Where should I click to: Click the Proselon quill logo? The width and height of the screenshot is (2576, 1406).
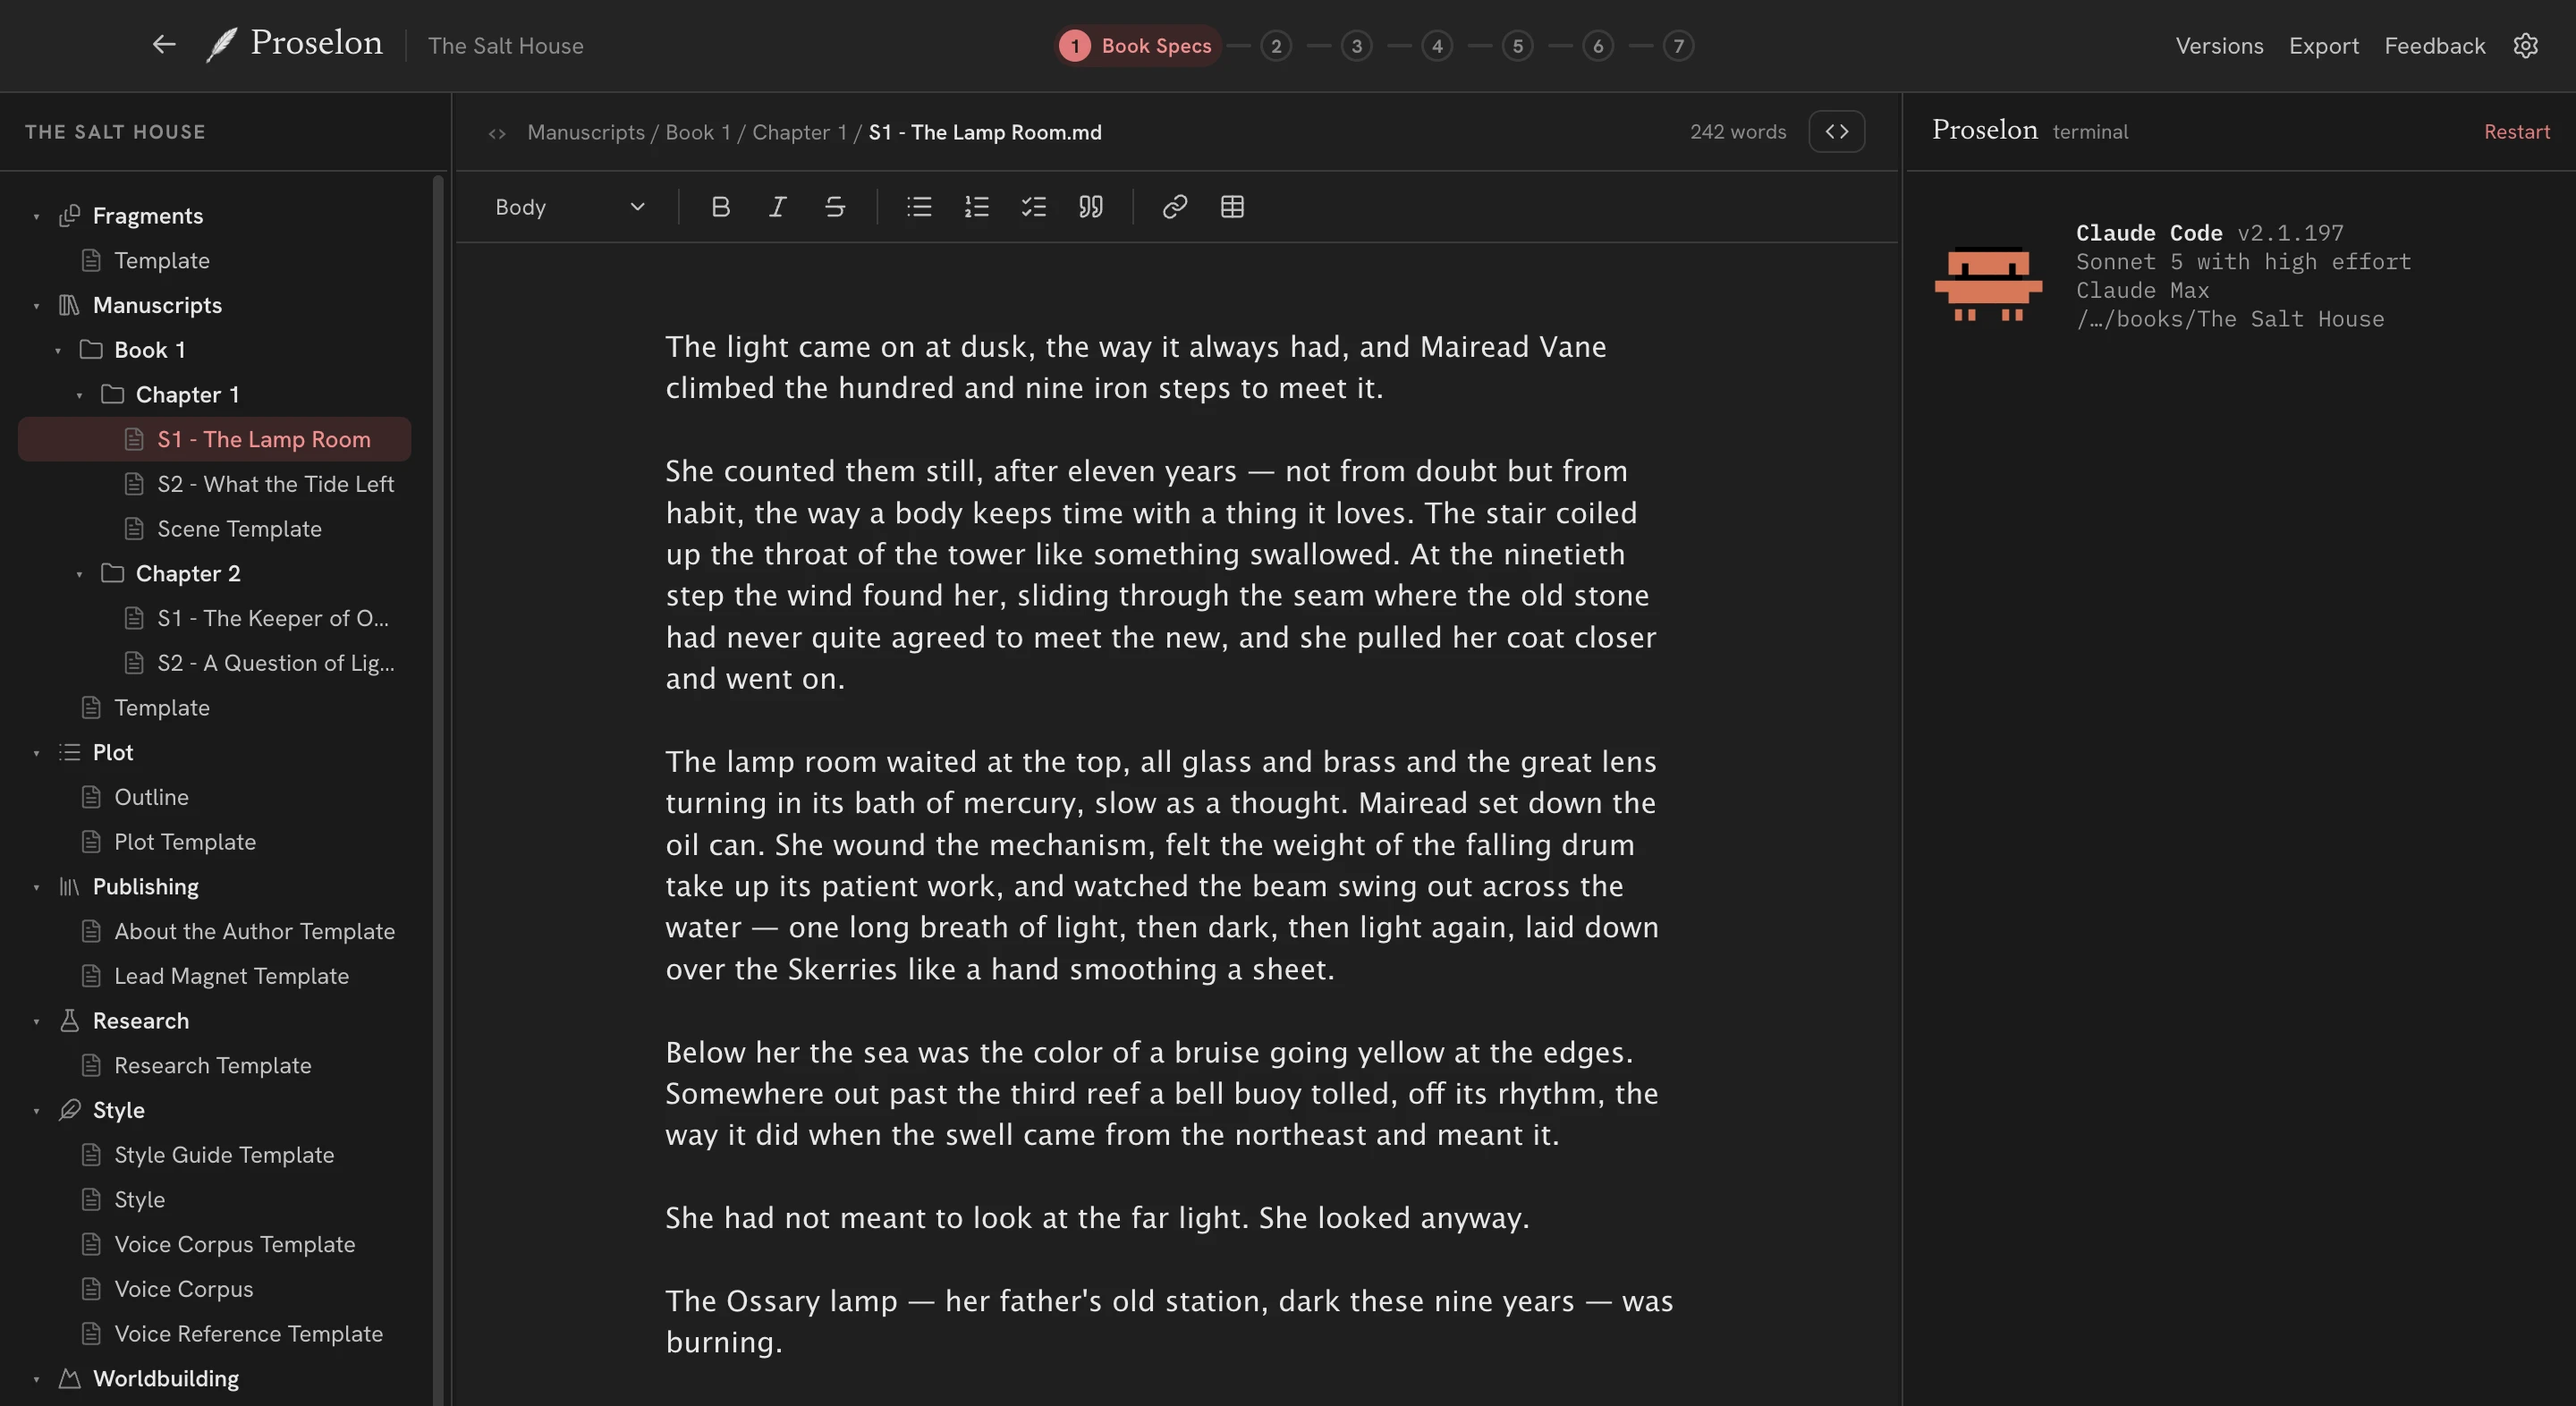click(x=221, y=45)
